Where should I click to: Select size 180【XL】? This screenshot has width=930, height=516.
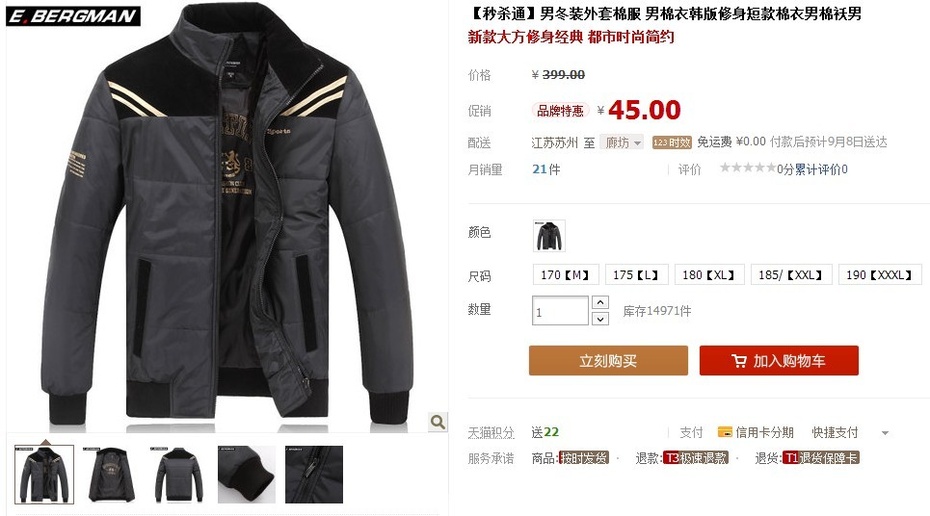coord(709,275)
